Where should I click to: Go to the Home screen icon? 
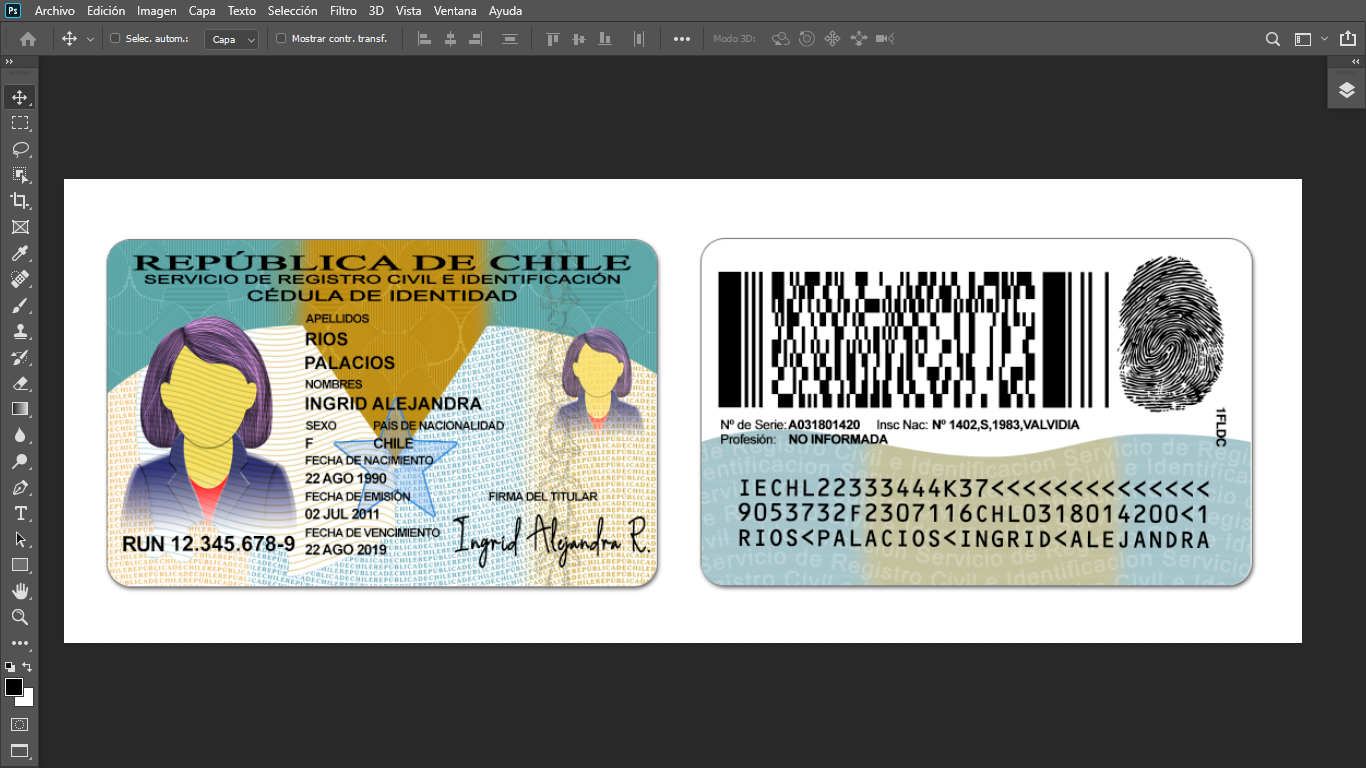28,39
